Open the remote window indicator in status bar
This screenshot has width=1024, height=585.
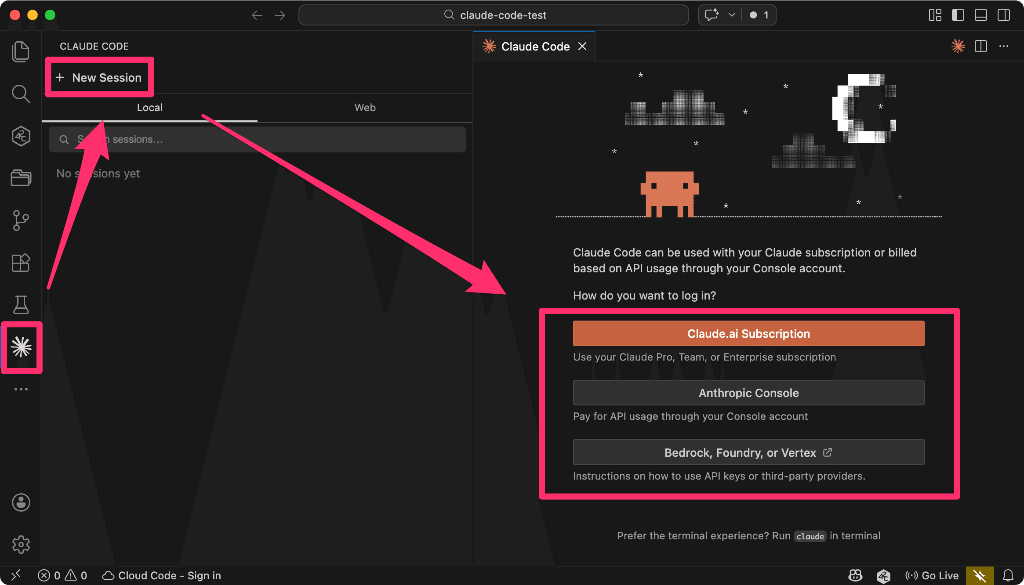16,575
